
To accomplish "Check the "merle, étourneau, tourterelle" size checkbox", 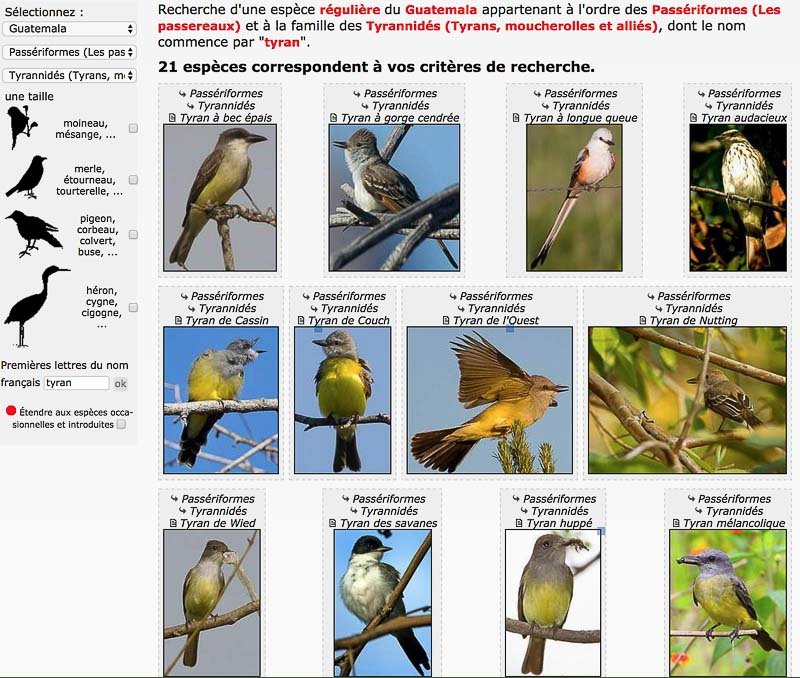I will [133, 180].
